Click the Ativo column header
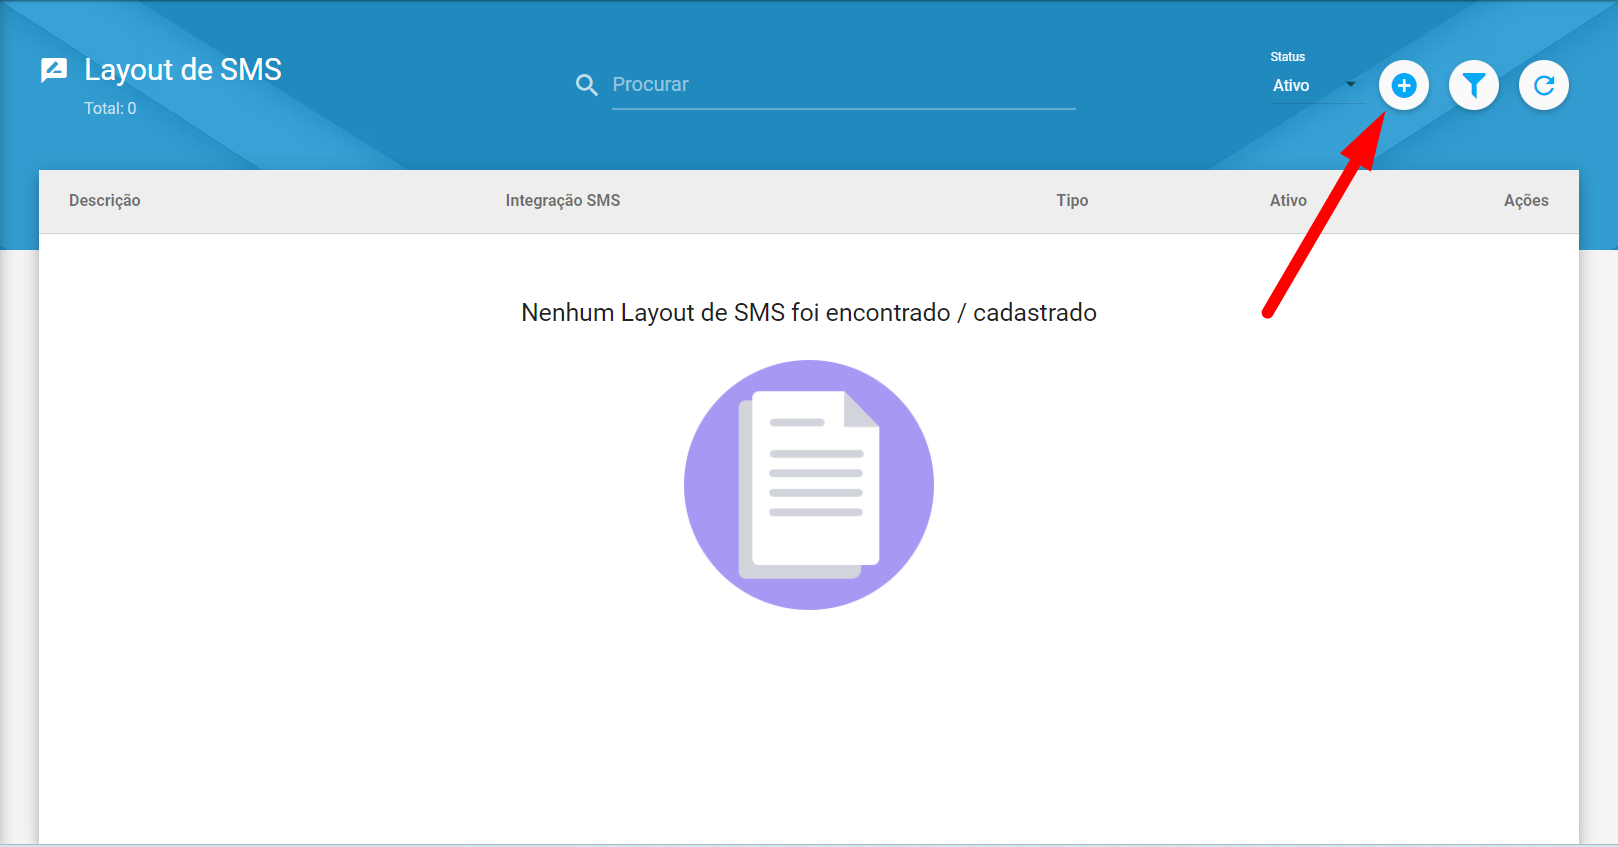 [1288, 200]
